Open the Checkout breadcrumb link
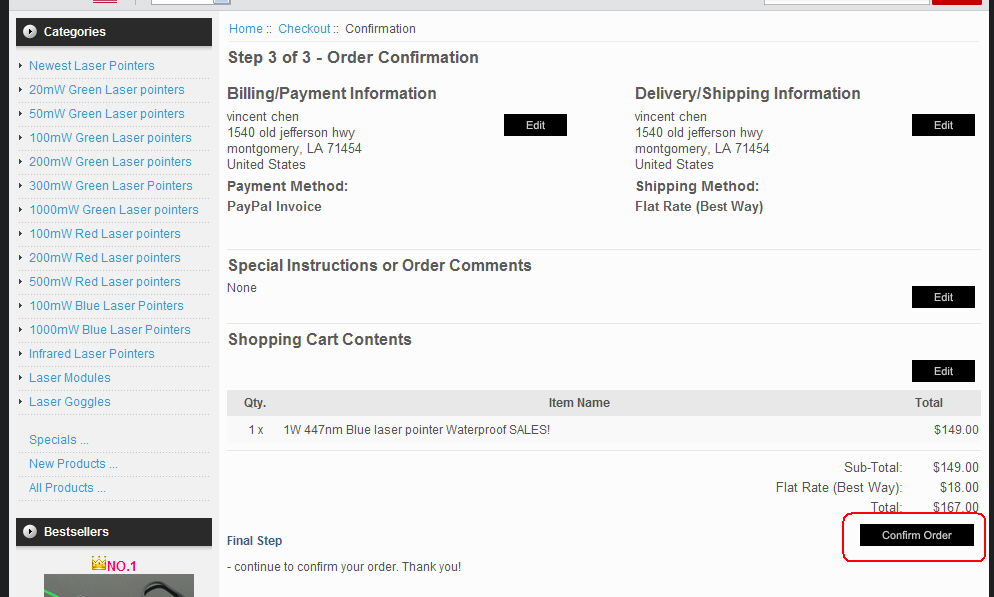 tap(304, 29)
